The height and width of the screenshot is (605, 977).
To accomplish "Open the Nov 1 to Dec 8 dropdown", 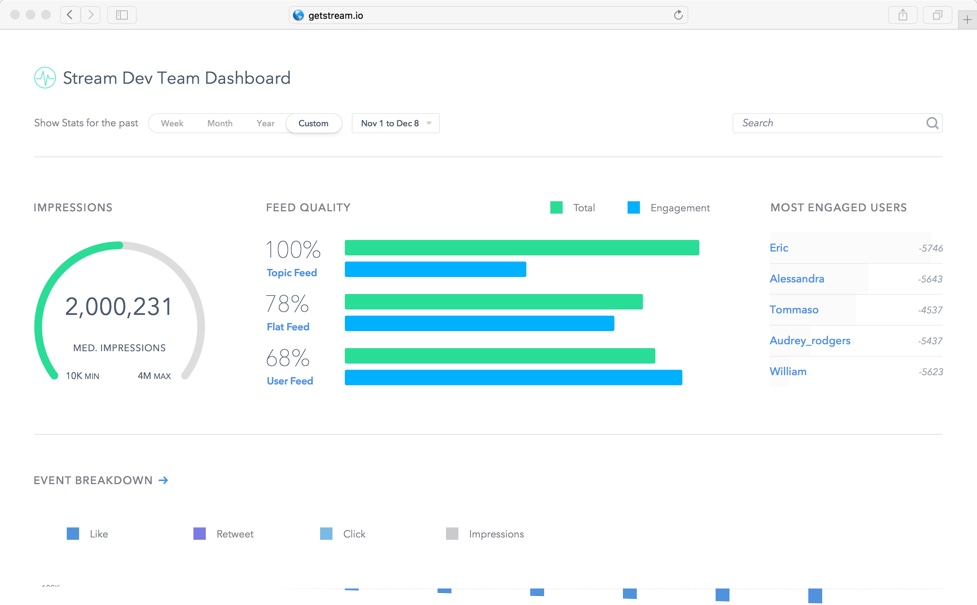I will coord(396,123).
